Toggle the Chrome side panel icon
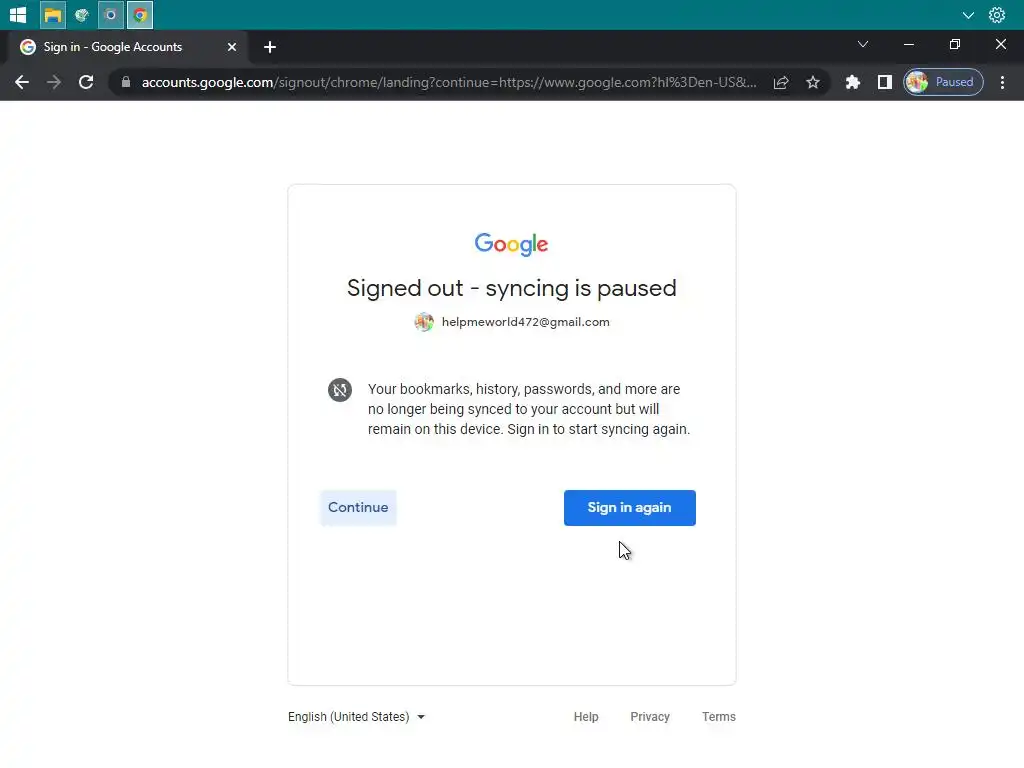1024x768 pixels. (x=884, y=82)
